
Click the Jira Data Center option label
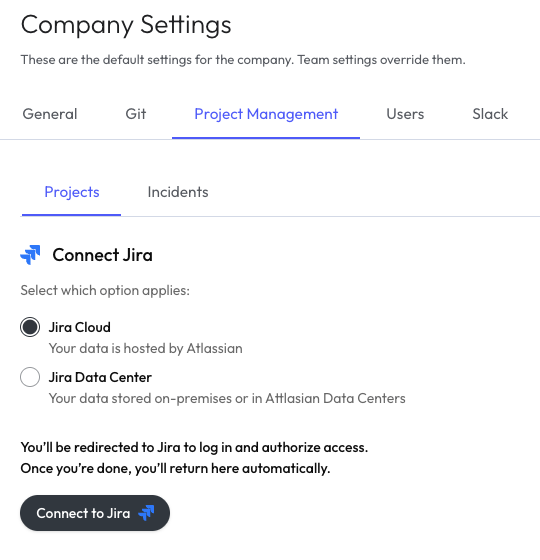[x=100, y=377]
